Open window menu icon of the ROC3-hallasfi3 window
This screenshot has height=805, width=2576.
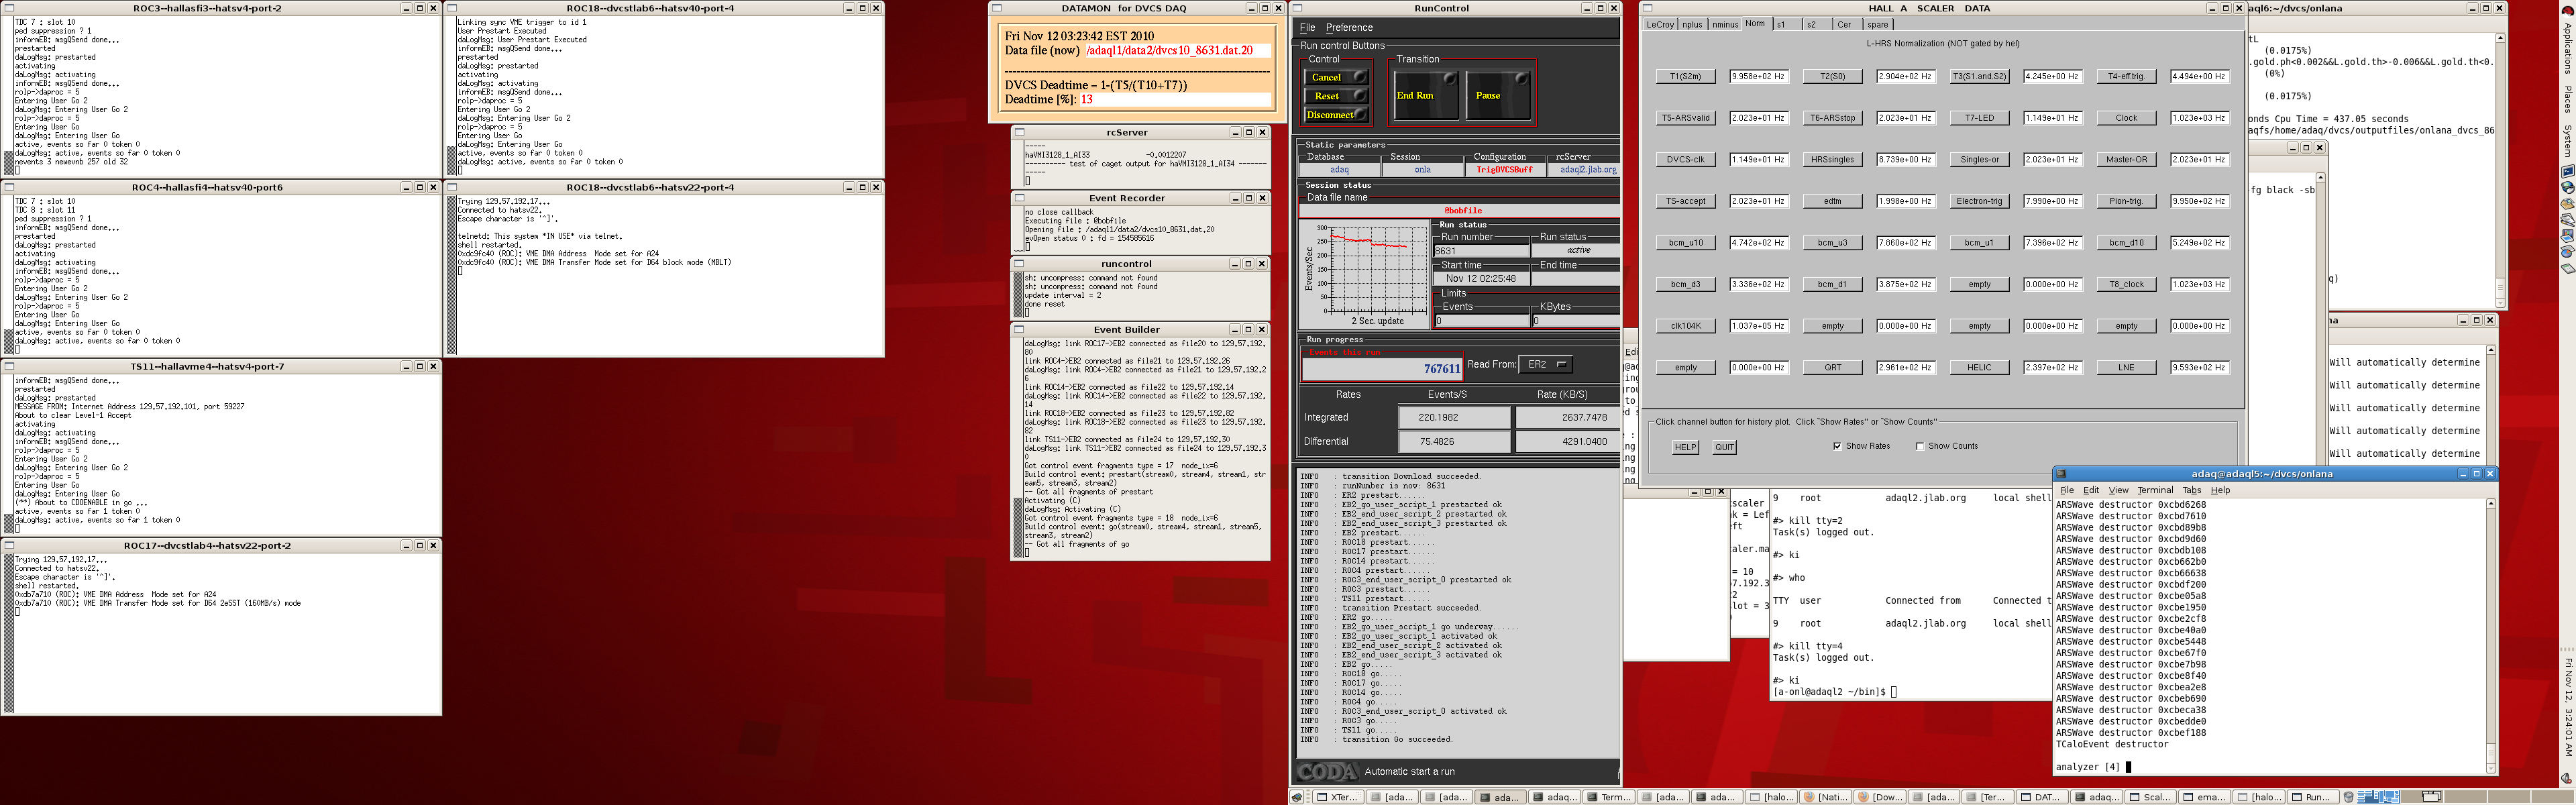[x=9, y=8]
